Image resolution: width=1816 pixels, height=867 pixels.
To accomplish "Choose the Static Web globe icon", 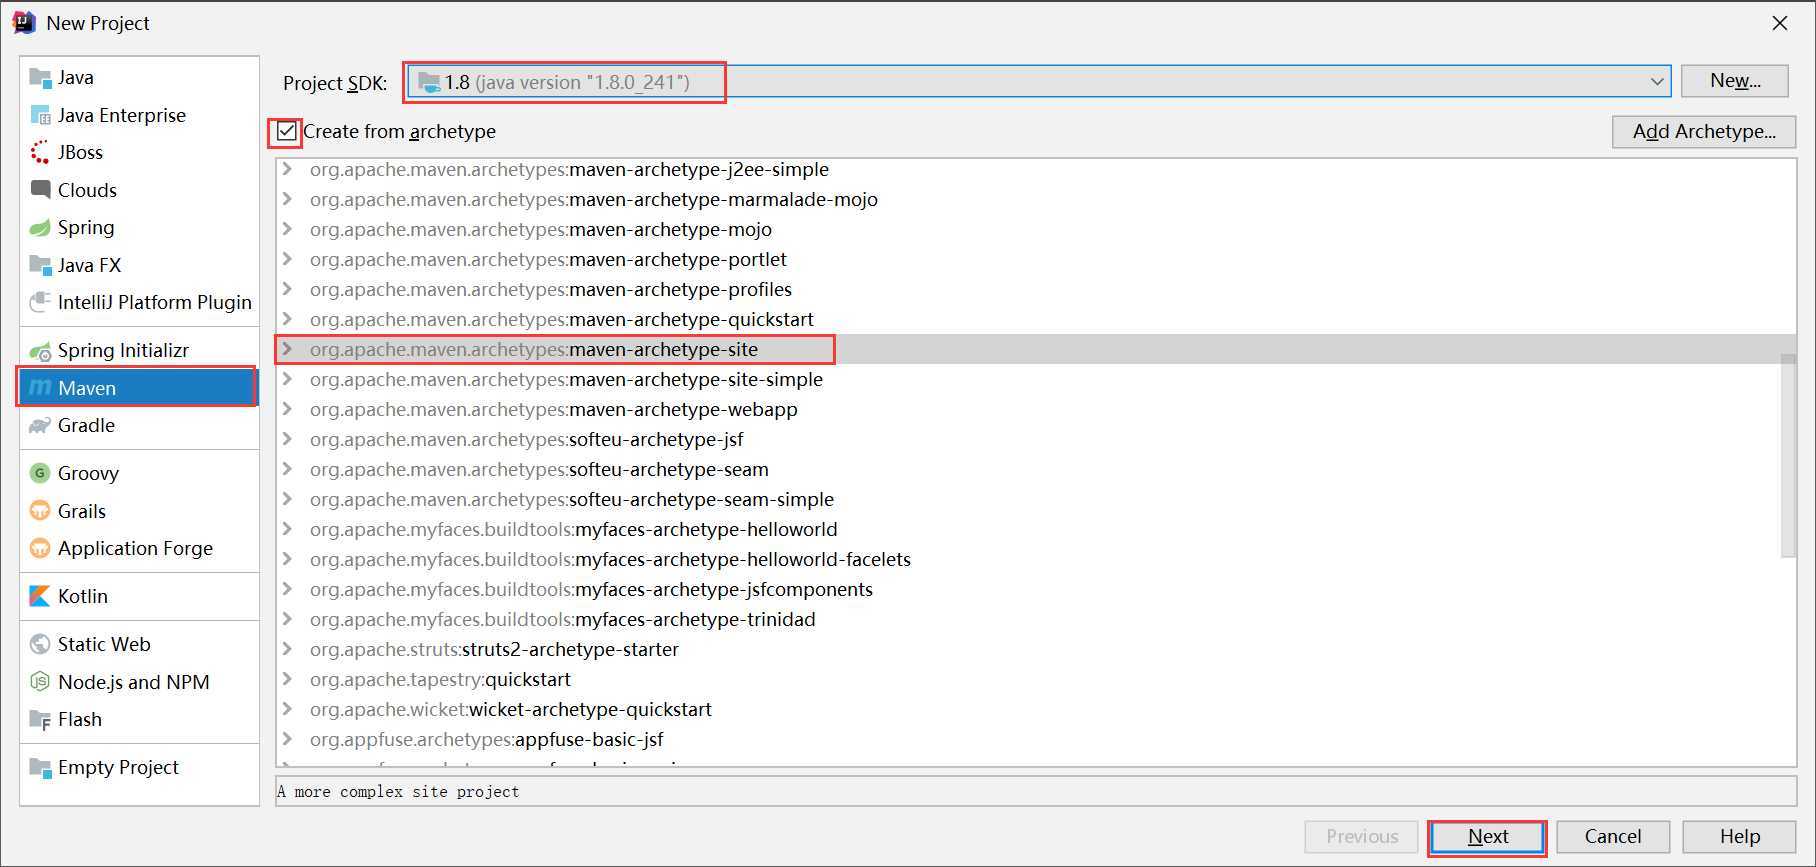I will [x=40, y=644].
